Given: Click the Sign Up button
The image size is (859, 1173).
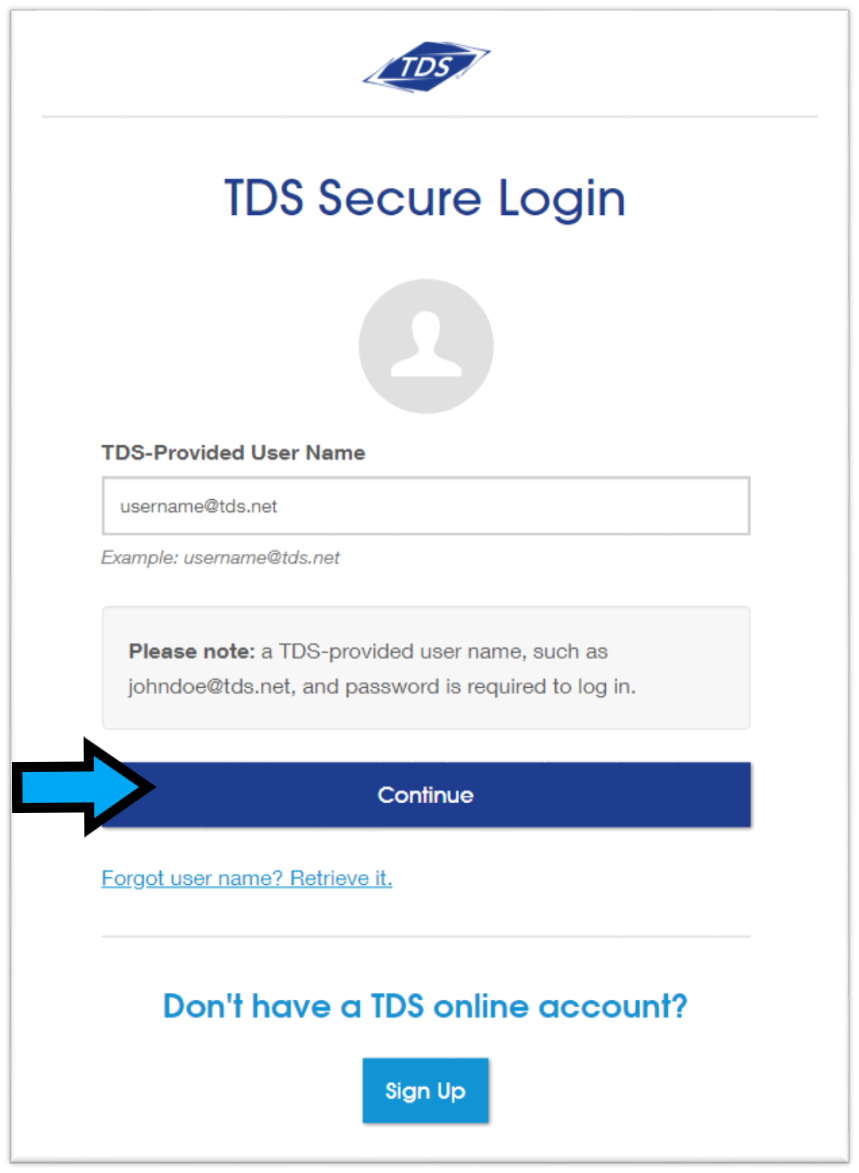Looking at the screenshot, I should [x=426, y=1091].
